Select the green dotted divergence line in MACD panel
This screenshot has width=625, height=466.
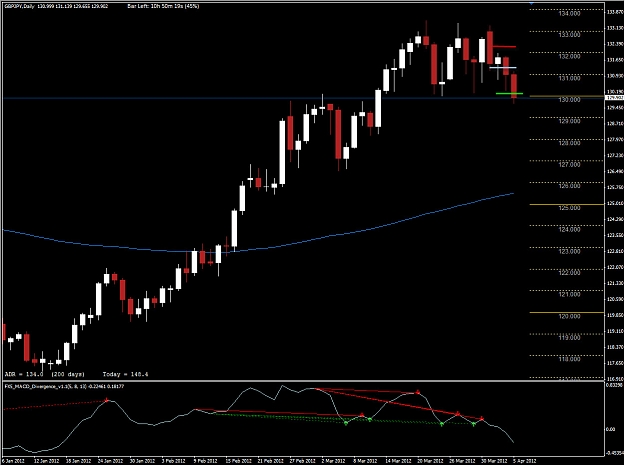(x=343, y=419)
